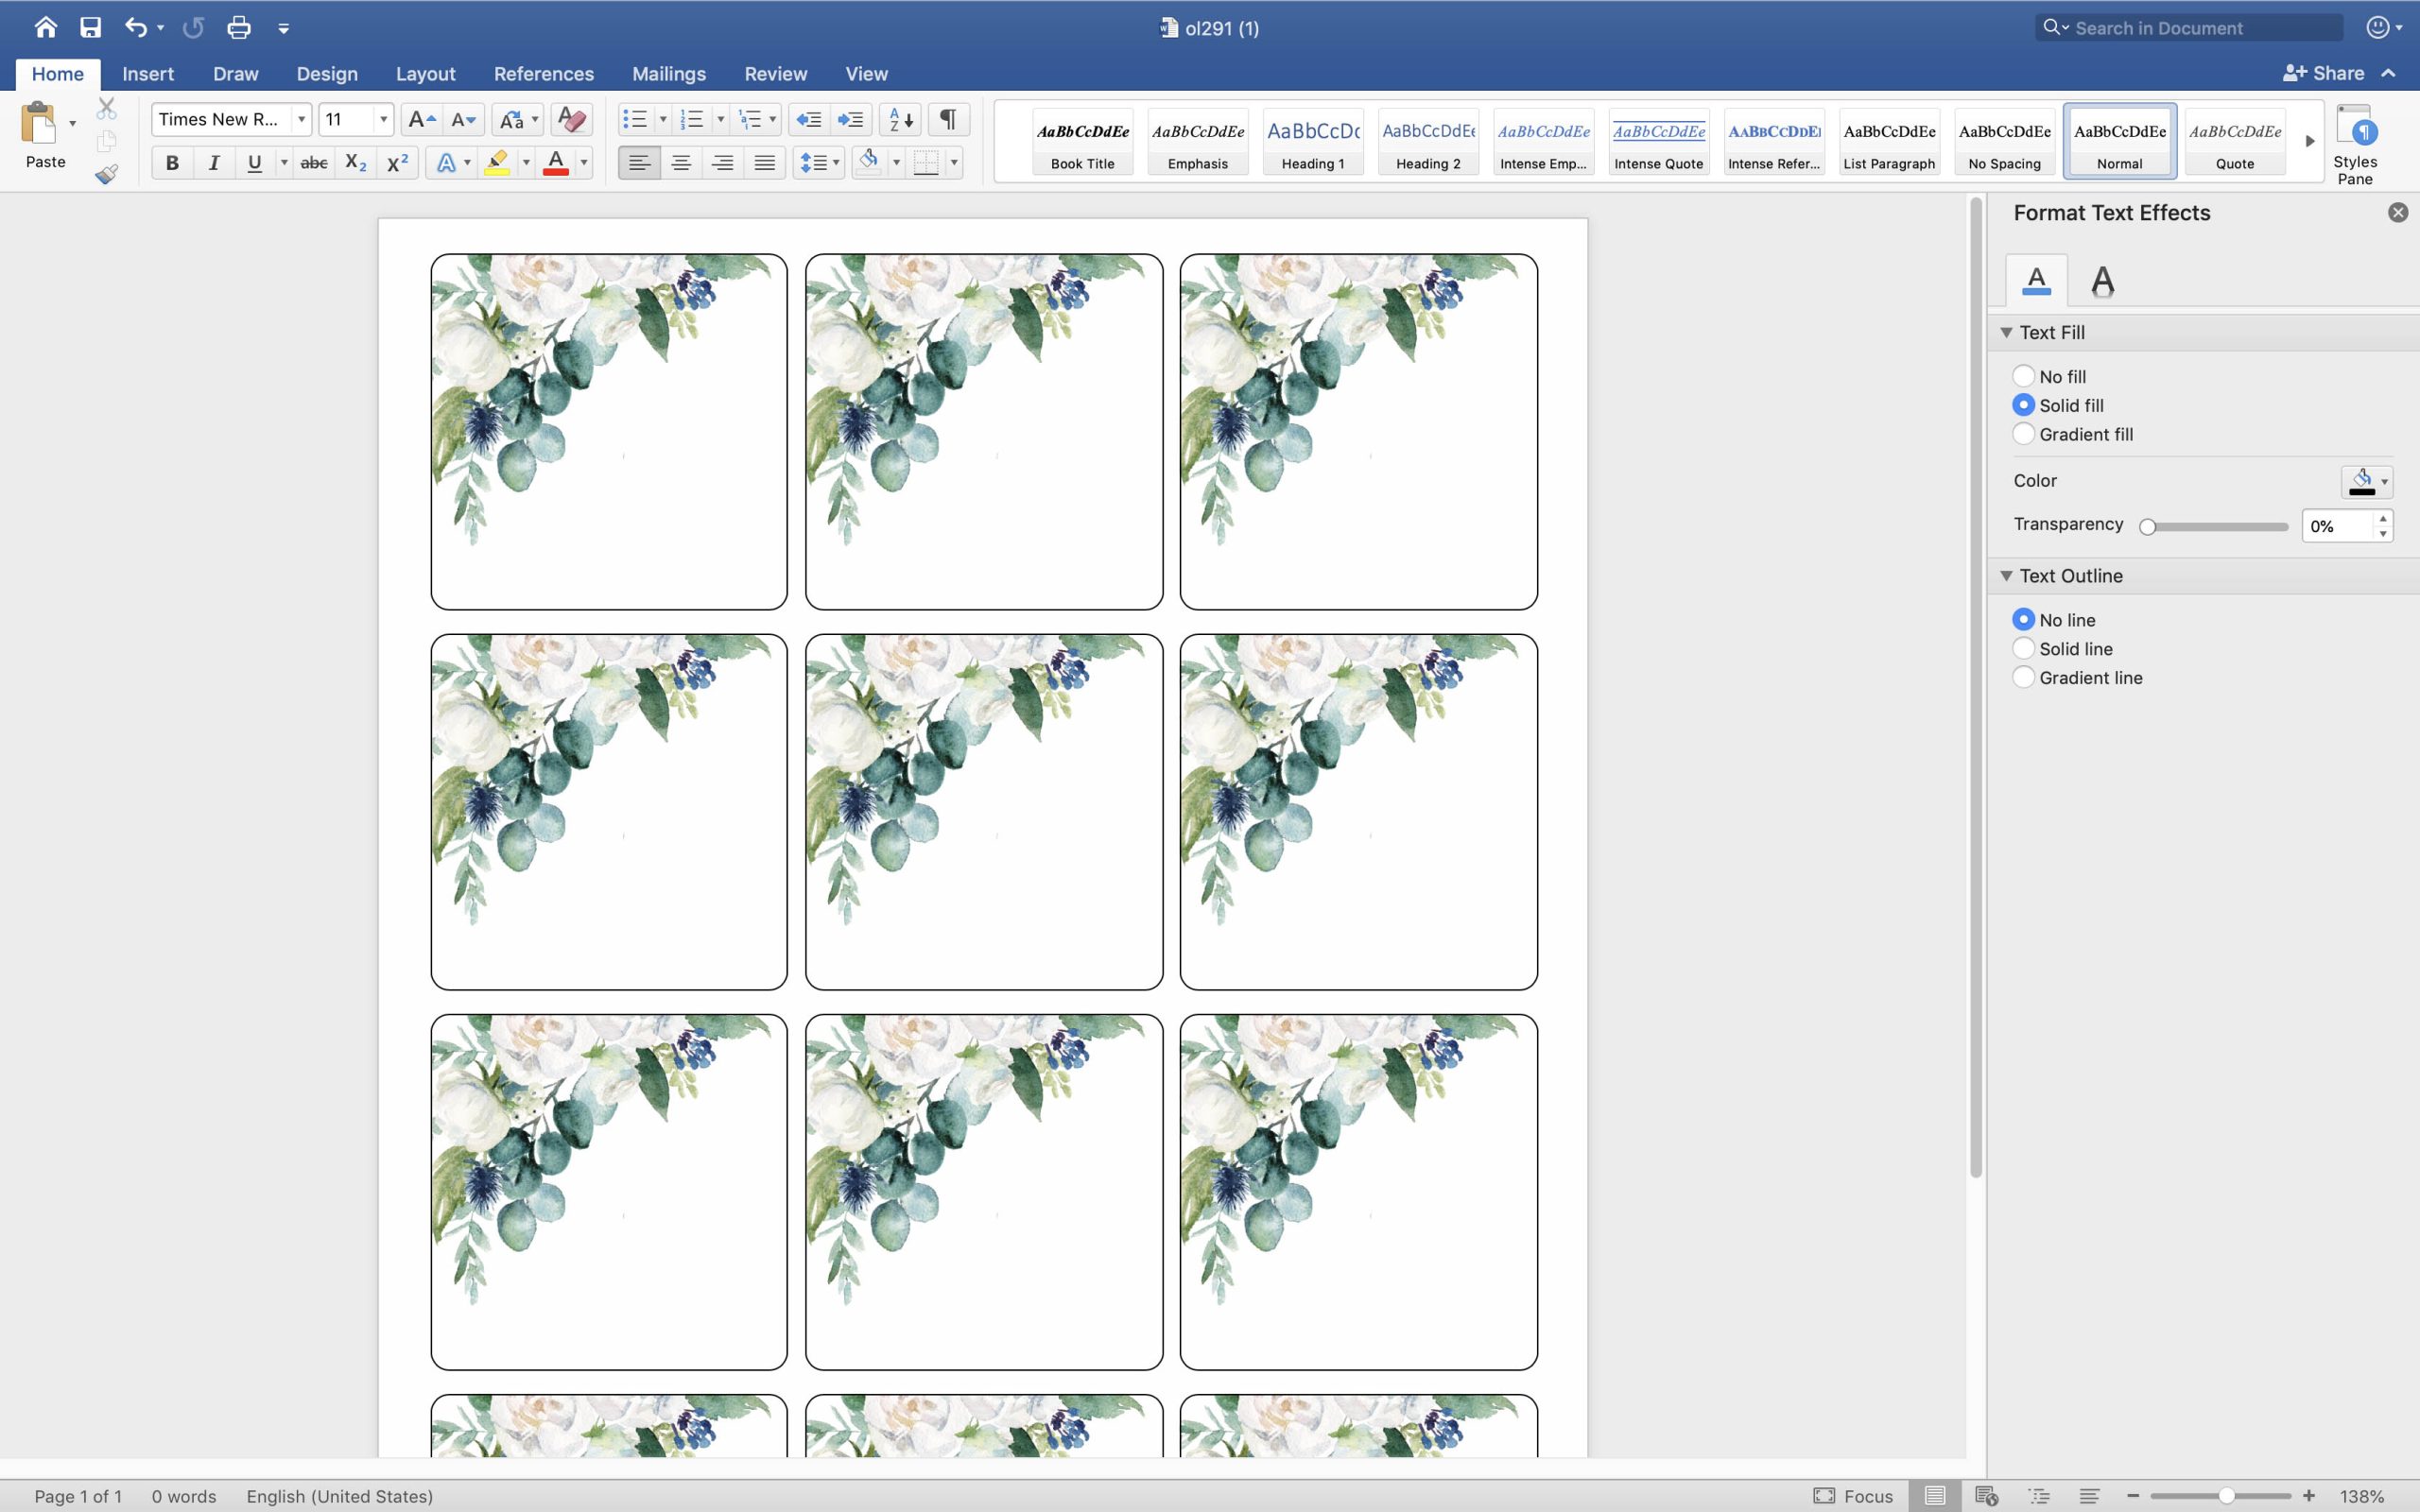Screen dimensions: 2420x1512
Task: Open the Mailings ribbon tab
Action: click(x=668, y=74)
